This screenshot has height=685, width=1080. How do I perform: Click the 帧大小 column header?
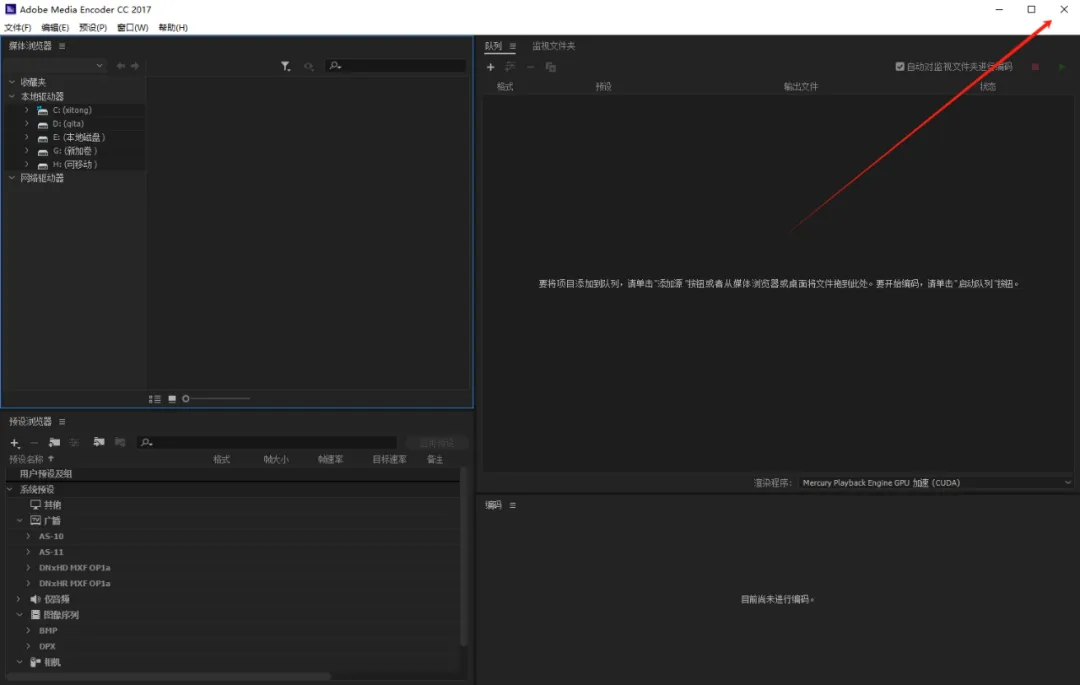276,459
